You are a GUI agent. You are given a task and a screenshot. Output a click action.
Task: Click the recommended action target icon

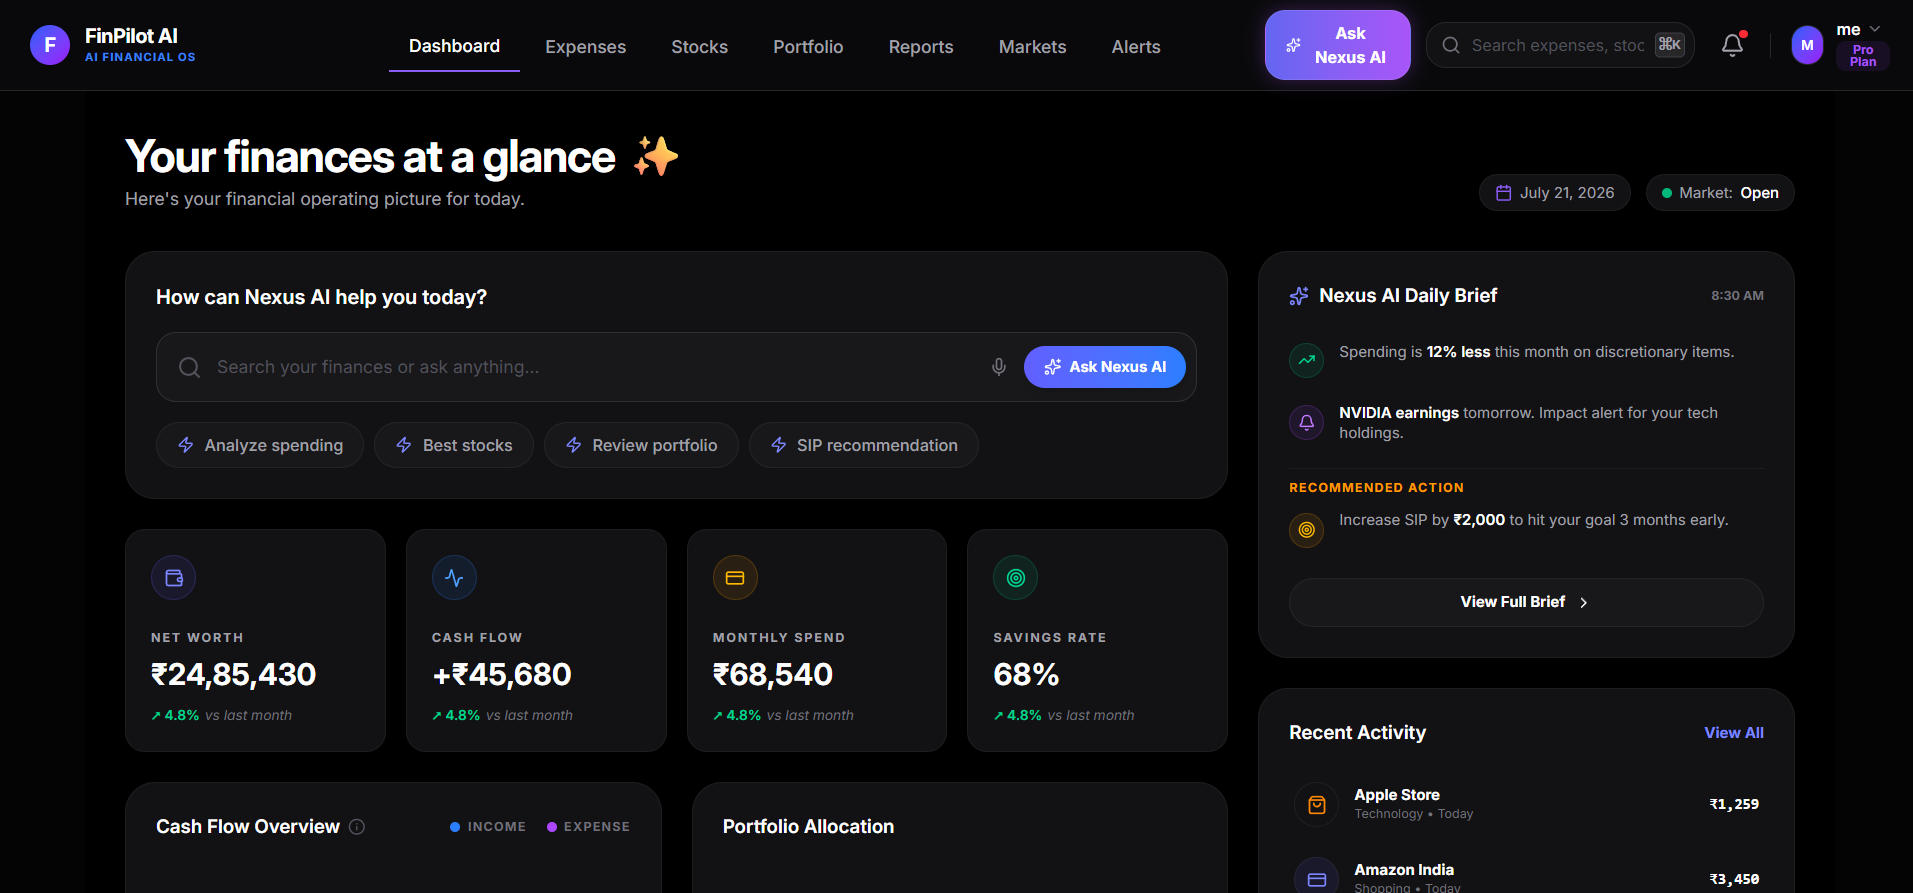pyautogui.click(x=1306, y=530)
